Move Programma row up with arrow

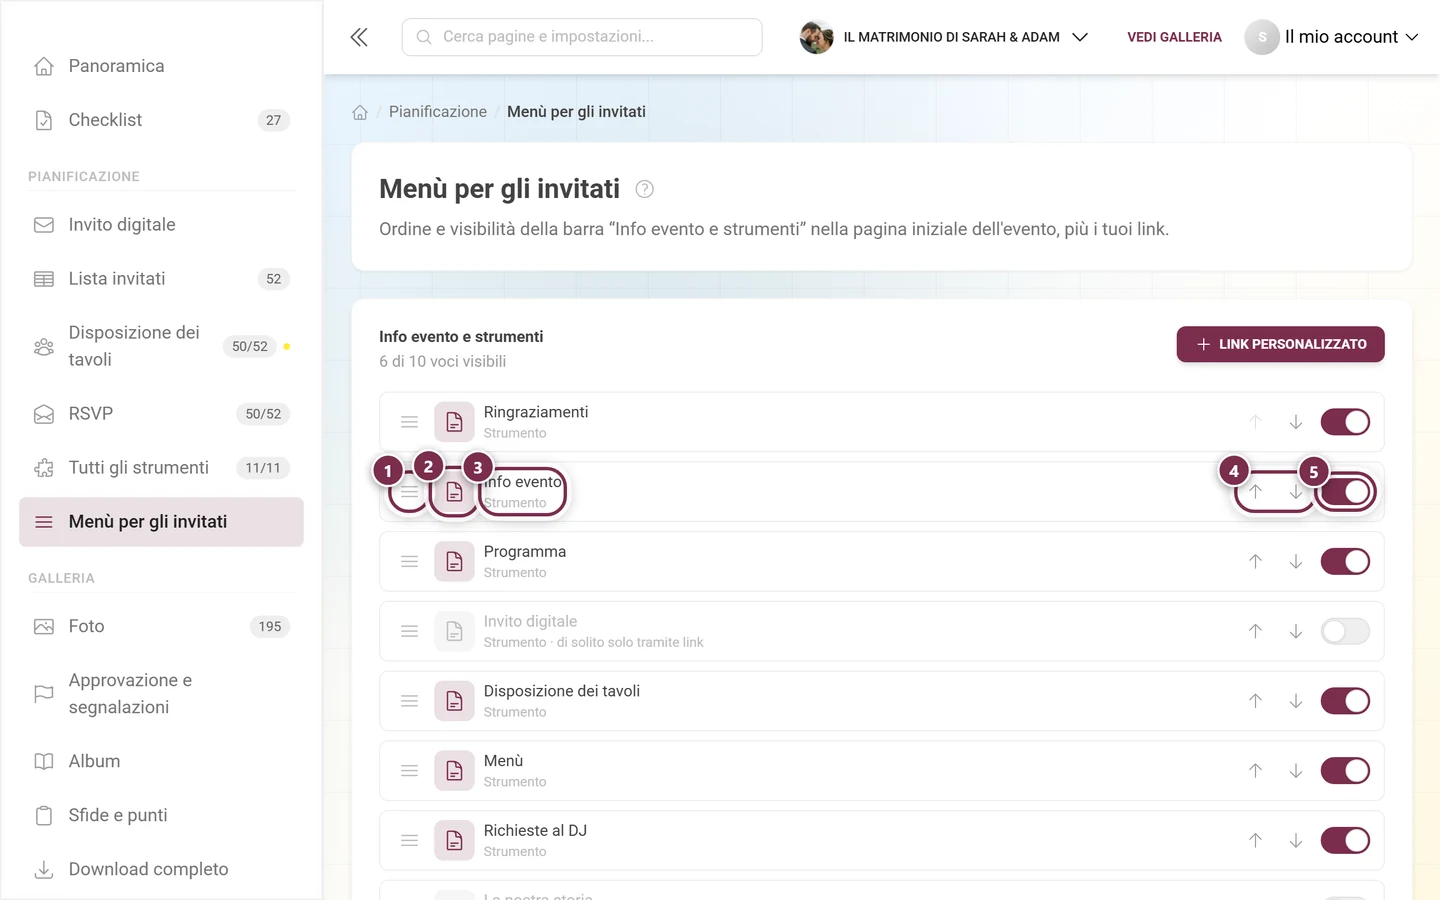[1255, 562]
